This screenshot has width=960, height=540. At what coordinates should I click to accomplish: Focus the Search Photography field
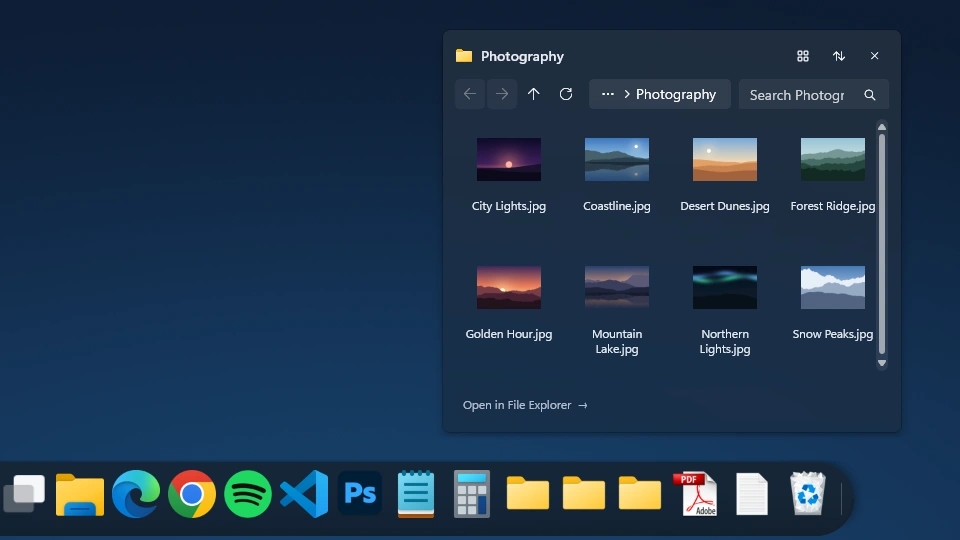tap(814, 94)
